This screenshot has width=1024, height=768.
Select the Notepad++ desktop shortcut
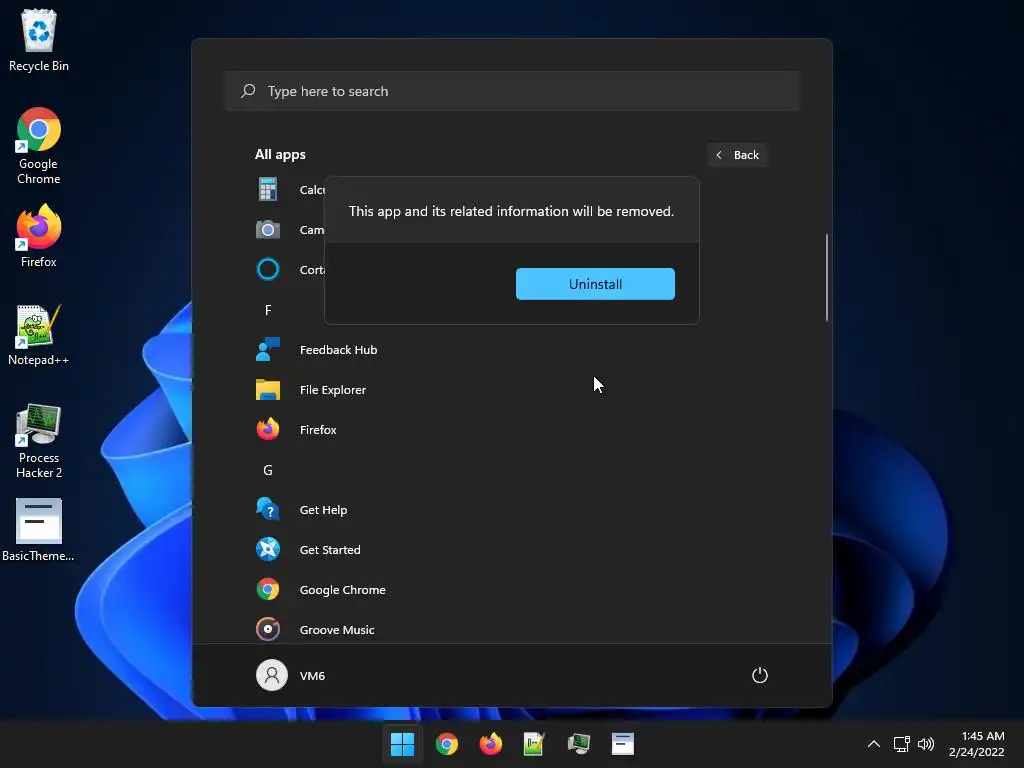tap(39, 334)
